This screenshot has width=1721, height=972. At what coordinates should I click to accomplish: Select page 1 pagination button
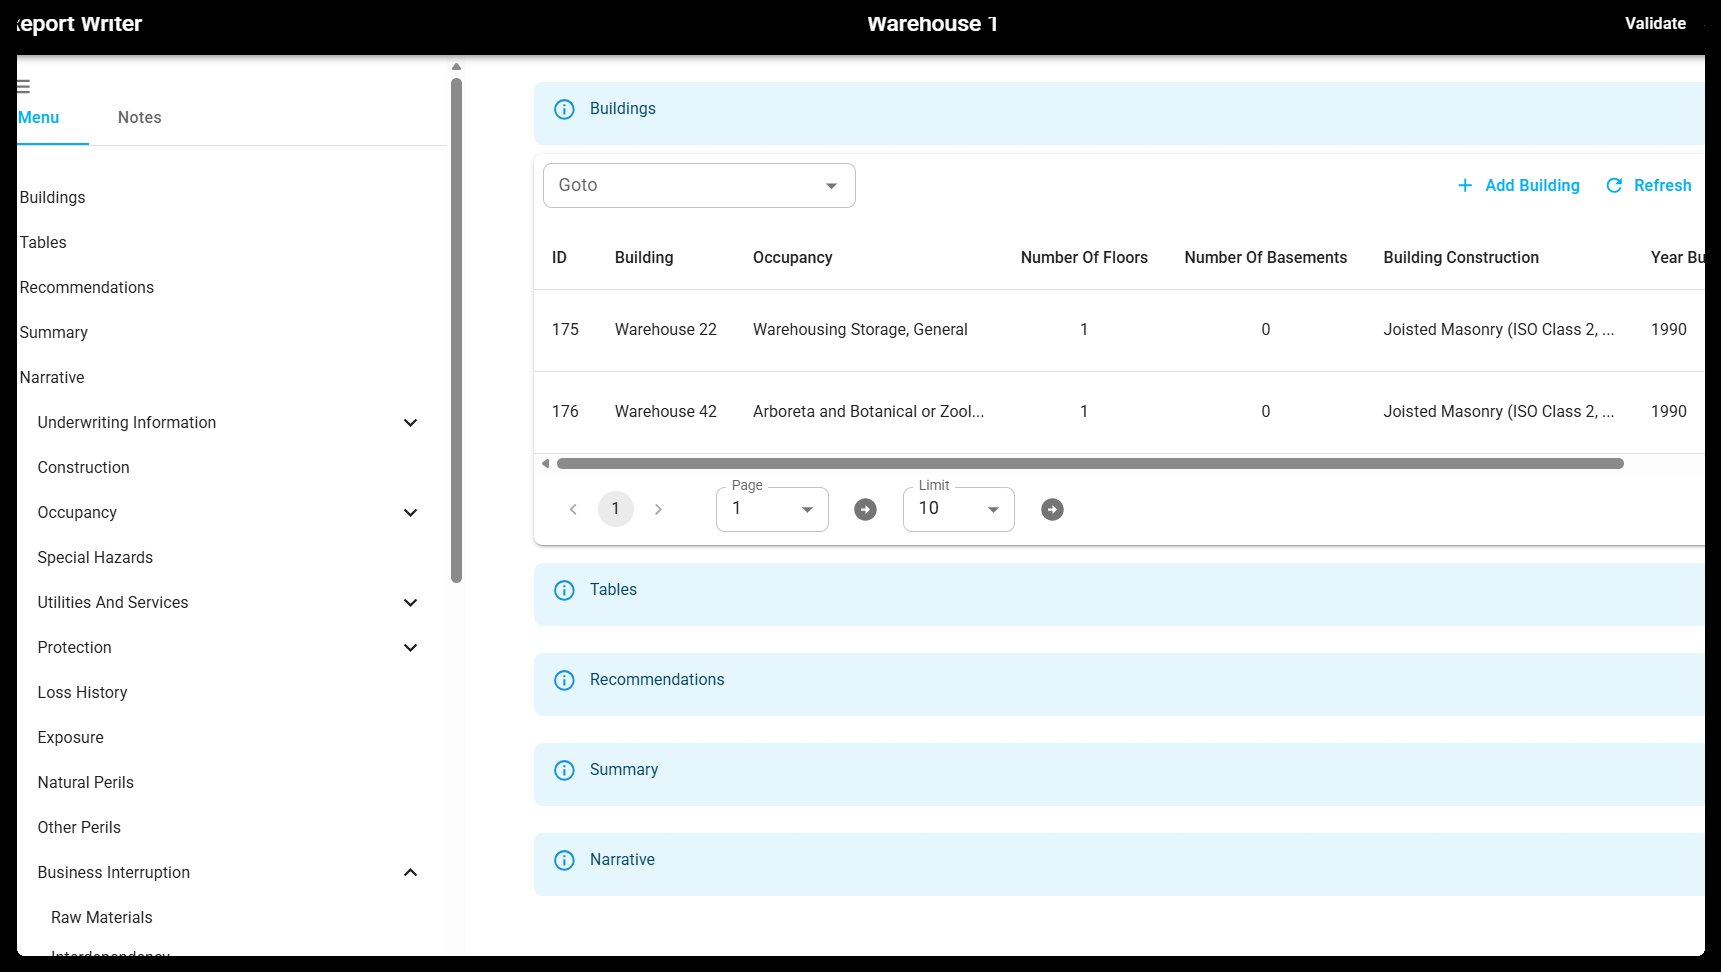(x=615, y=509)
